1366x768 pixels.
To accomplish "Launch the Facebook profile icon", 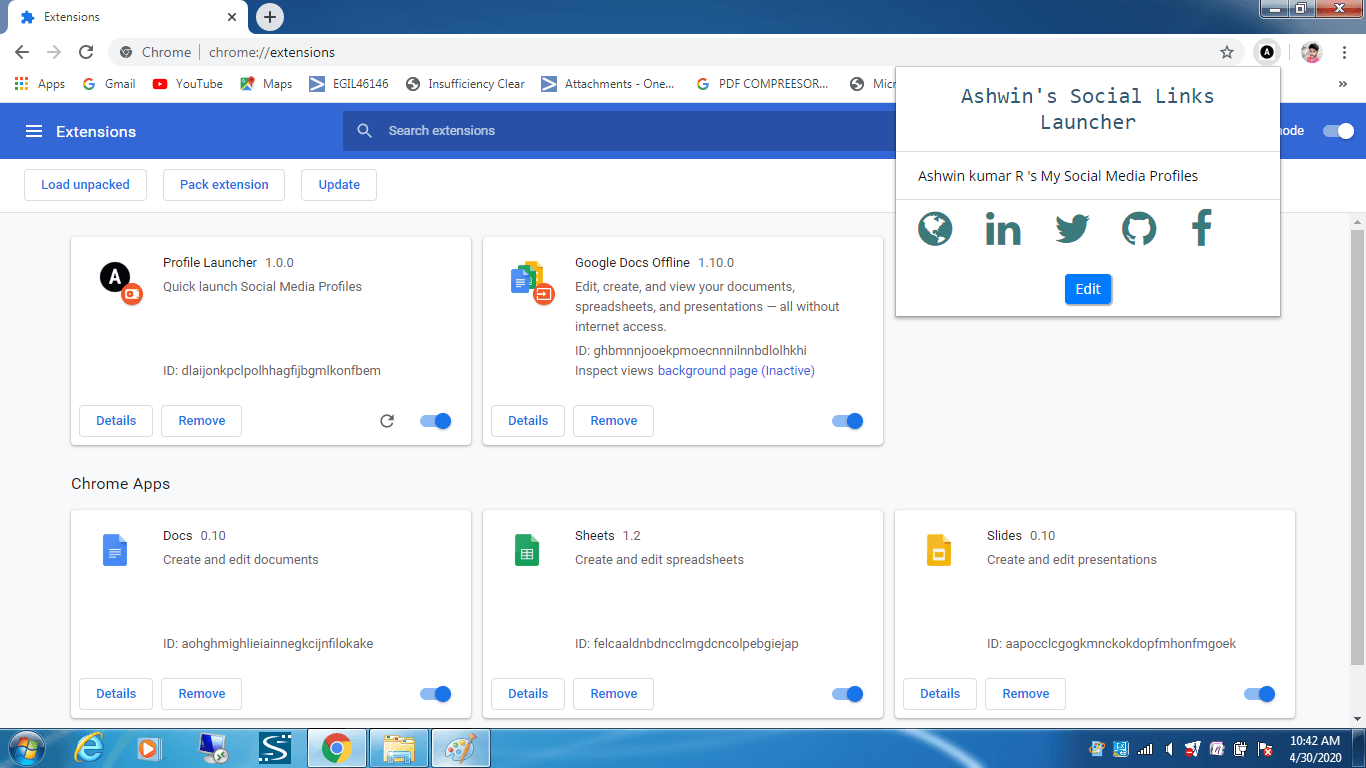I will 1202,228.
